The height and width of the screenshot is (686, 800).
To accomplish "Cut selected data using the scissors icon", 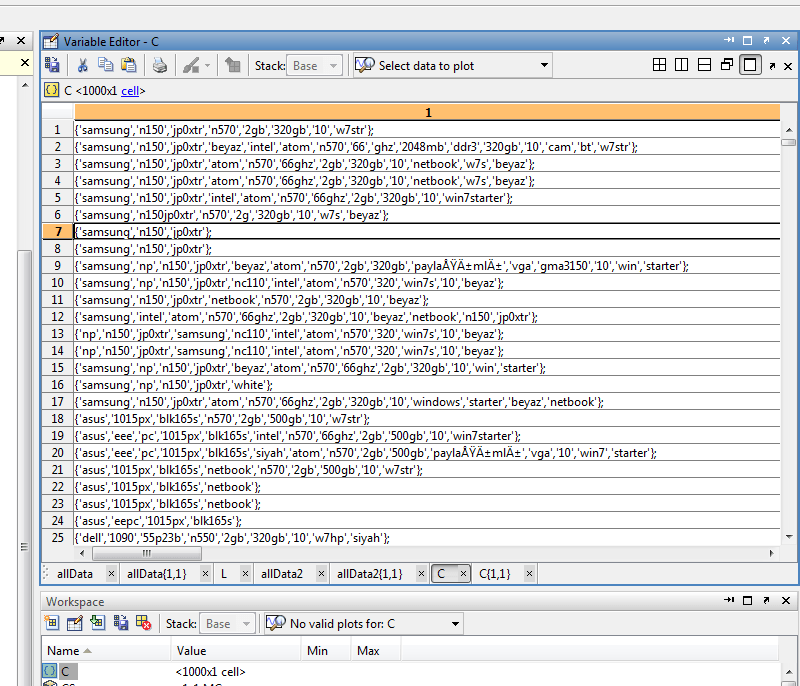I will point(84,64).
